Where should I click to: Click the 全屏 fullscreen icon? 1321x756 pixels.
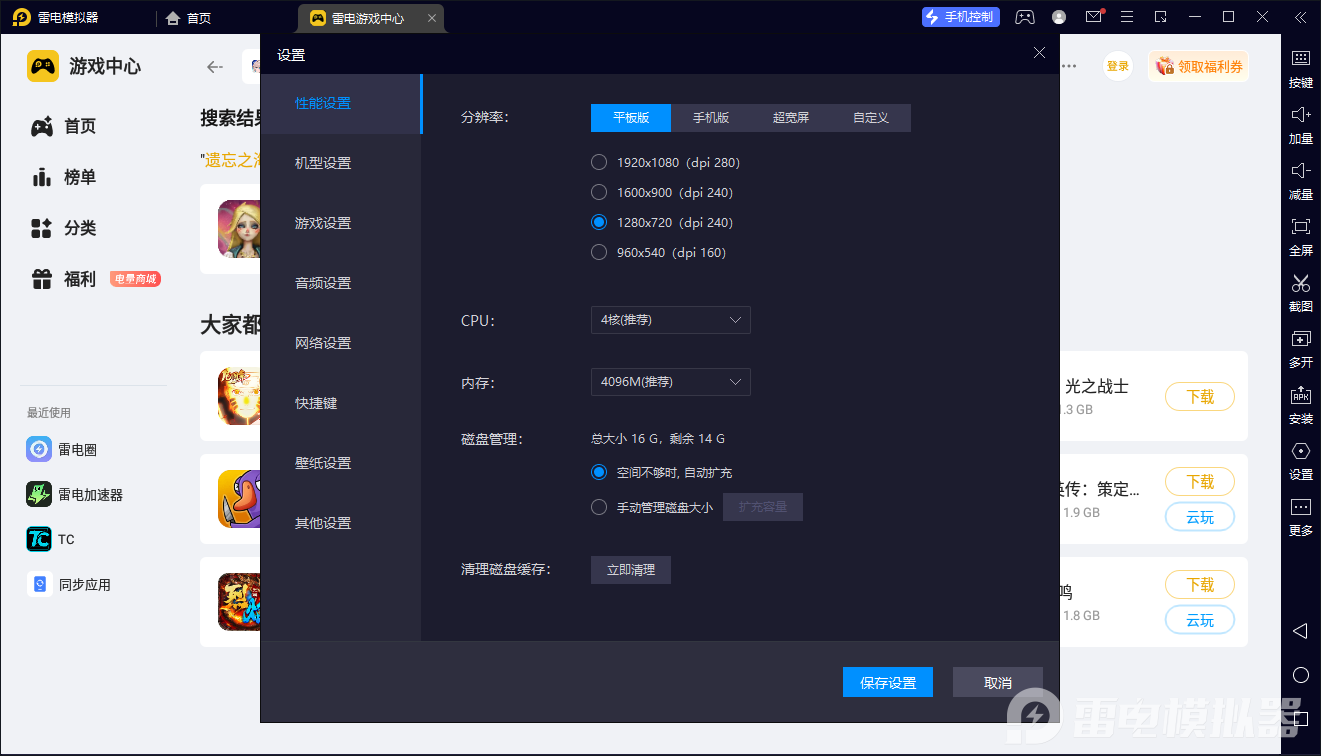click(x=1300, y=227)
